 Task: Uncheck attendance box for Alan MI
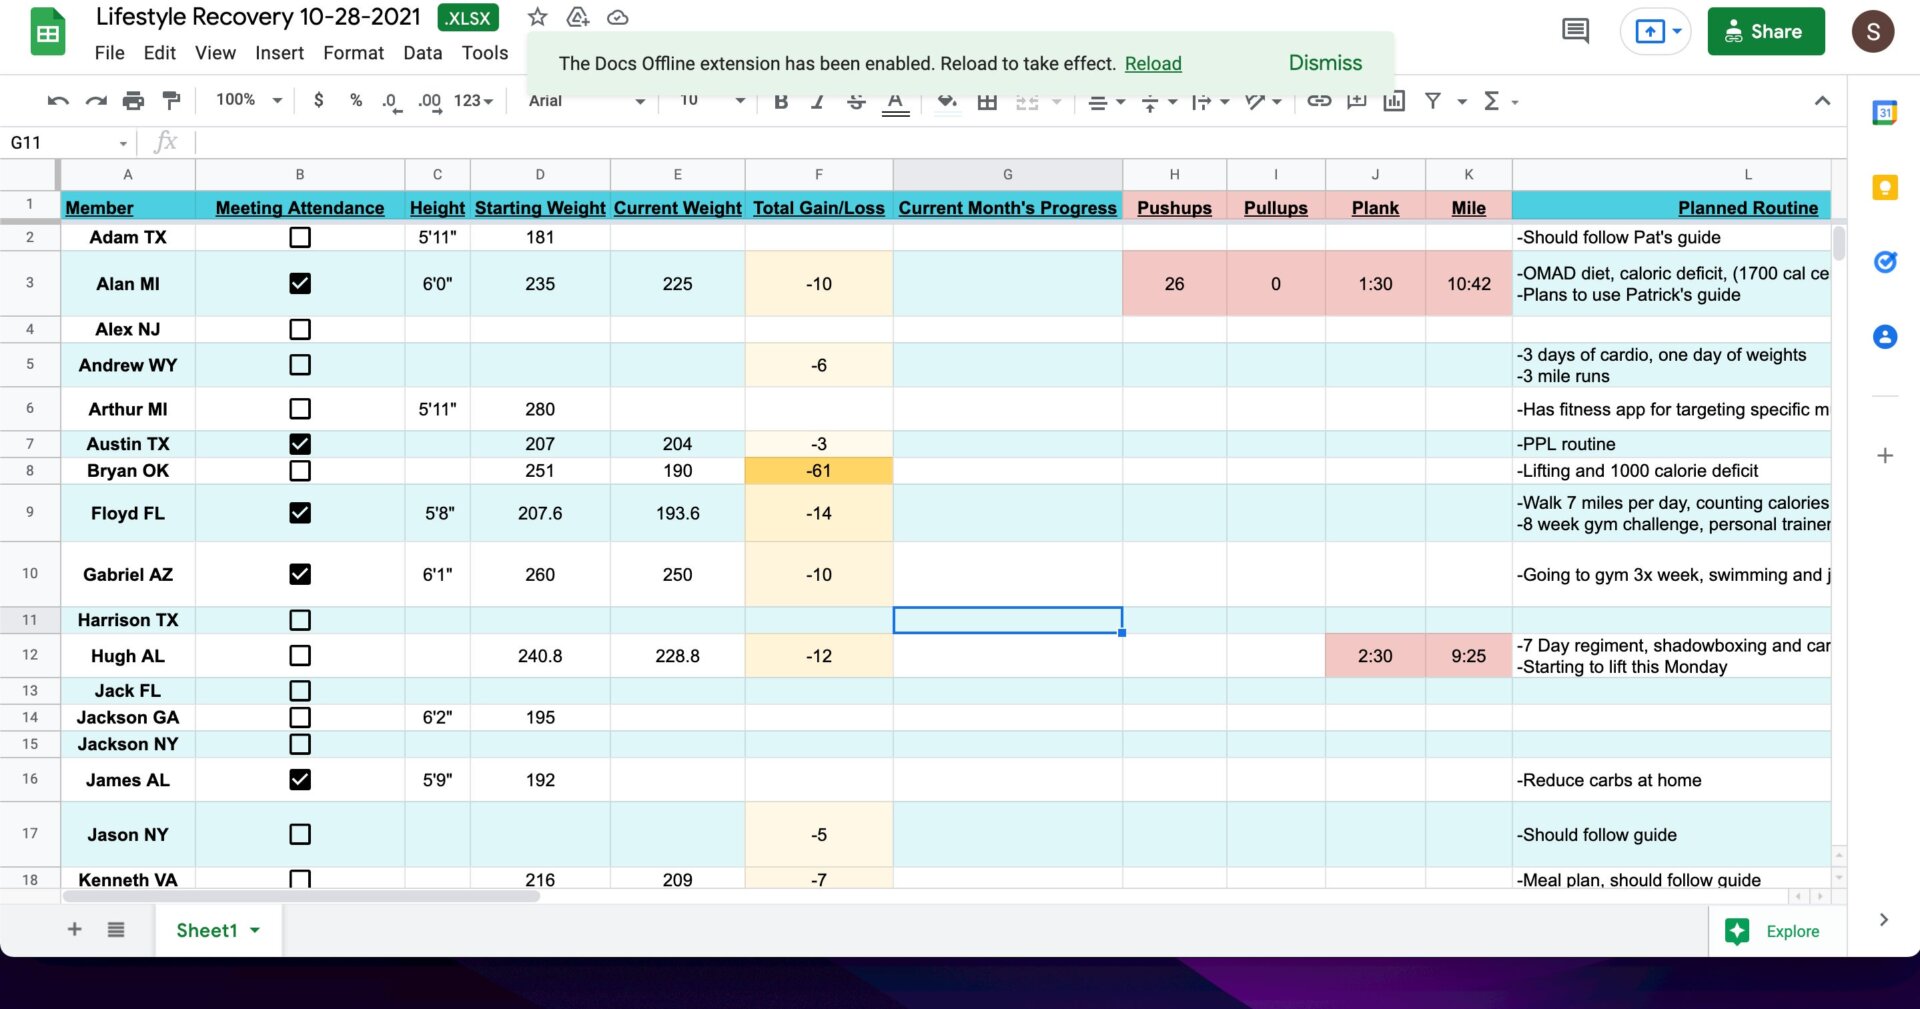tap(300, 284)
